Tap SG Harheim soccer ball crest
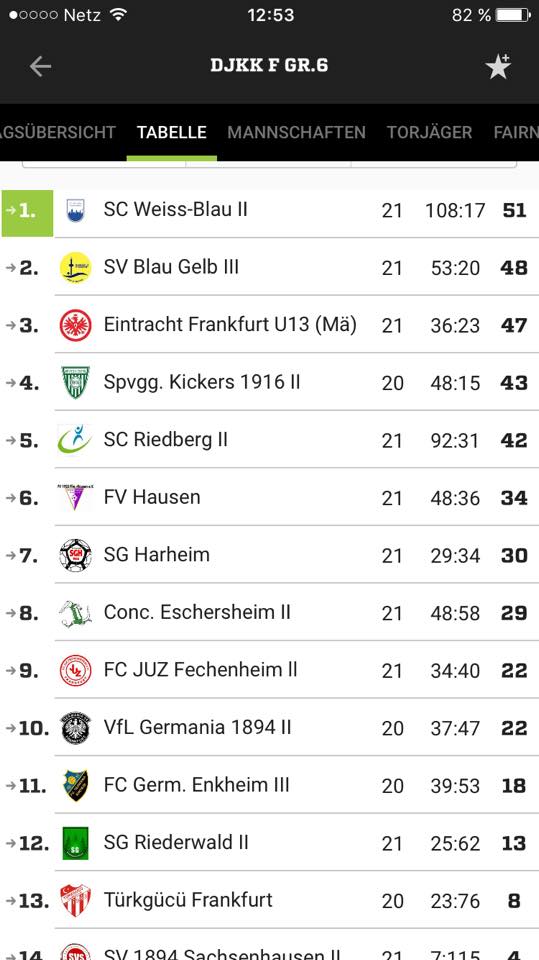539x960 pixels. (x=75, y=555)
